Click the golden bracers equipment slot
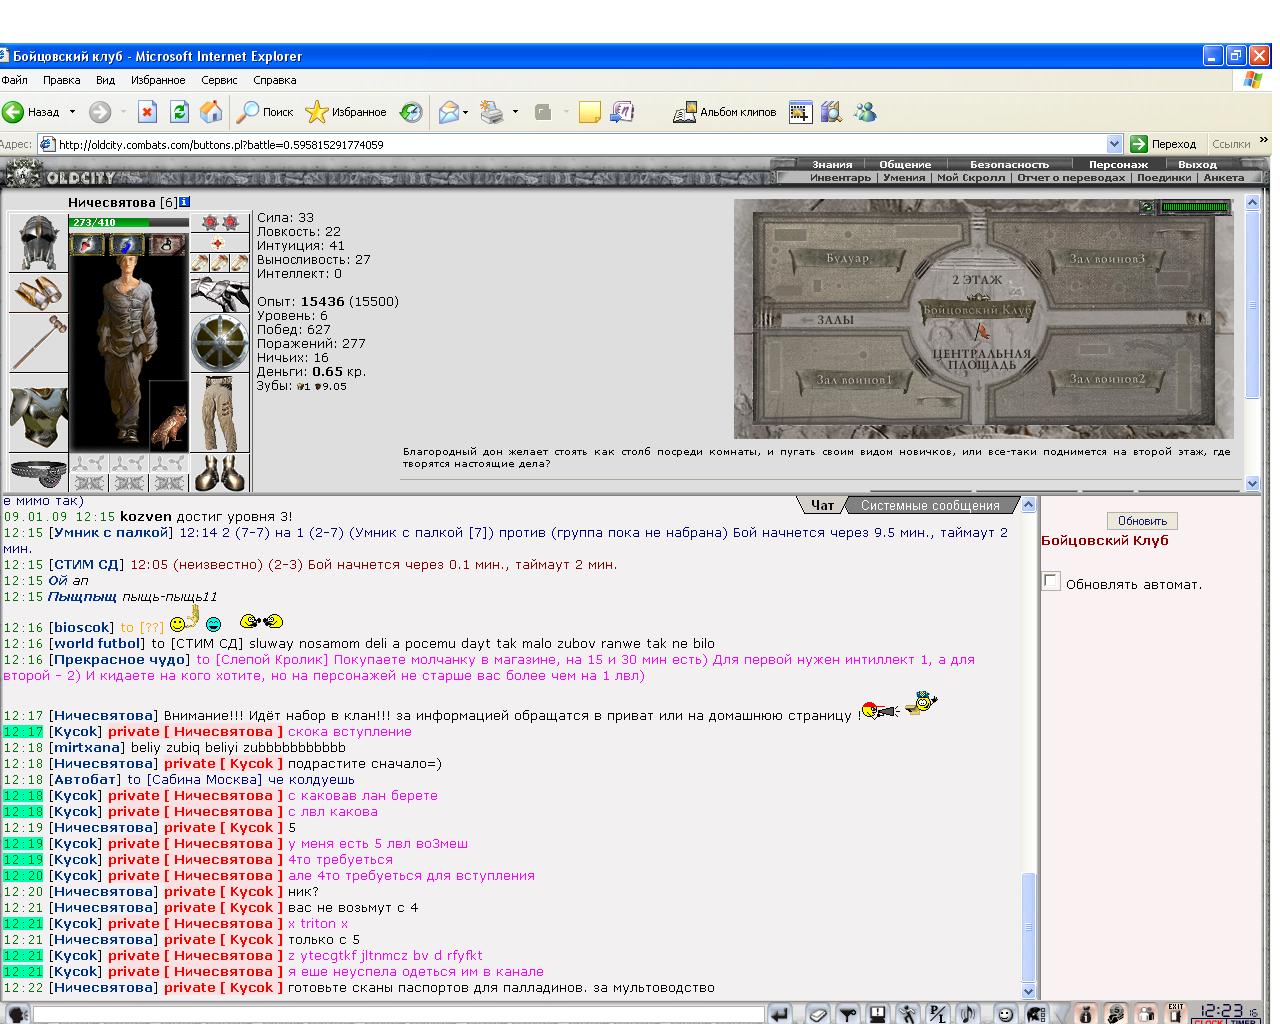 tap(38, 293)
